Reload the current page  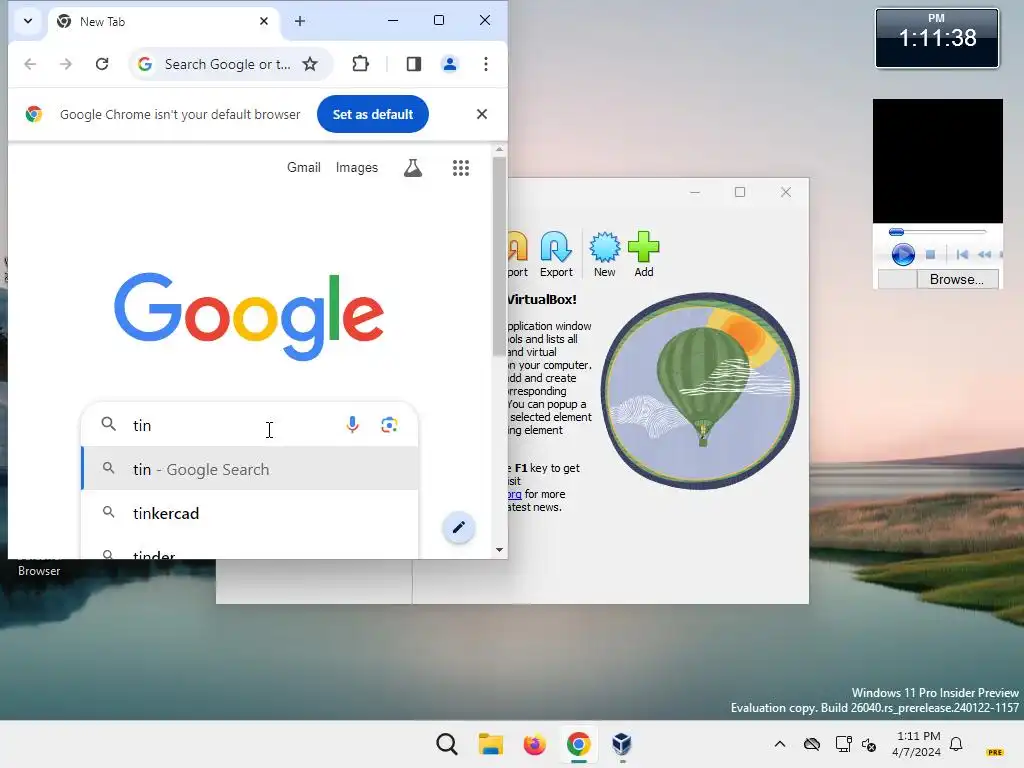tap(102, 64)
